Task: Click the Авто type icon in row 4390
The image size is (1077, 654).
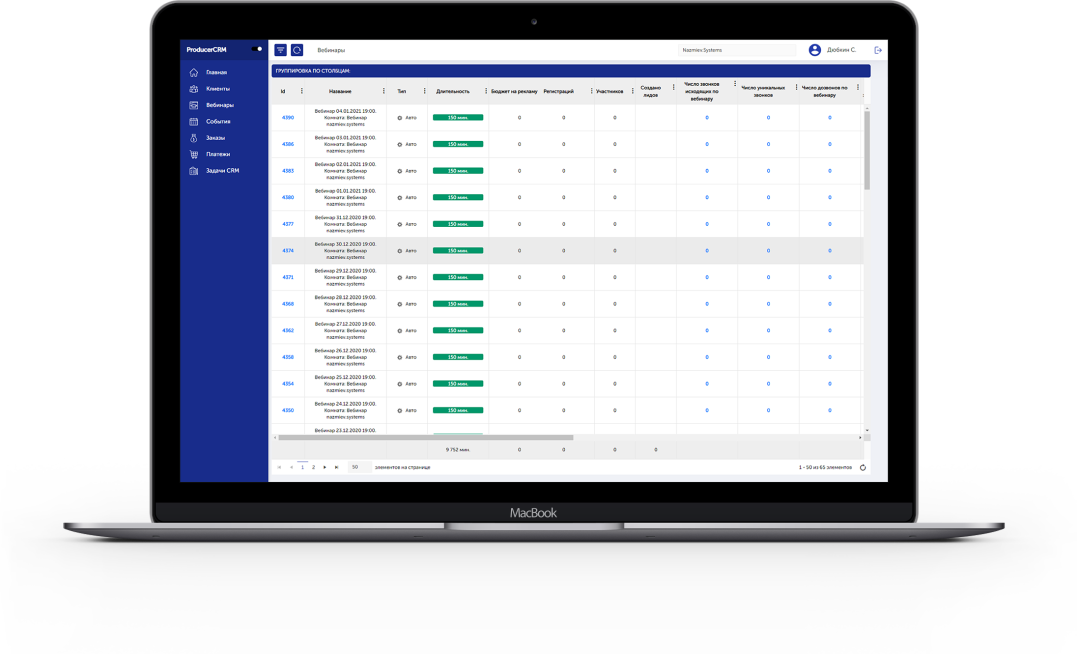Action: pyautogui.click(x=400, y=118)
